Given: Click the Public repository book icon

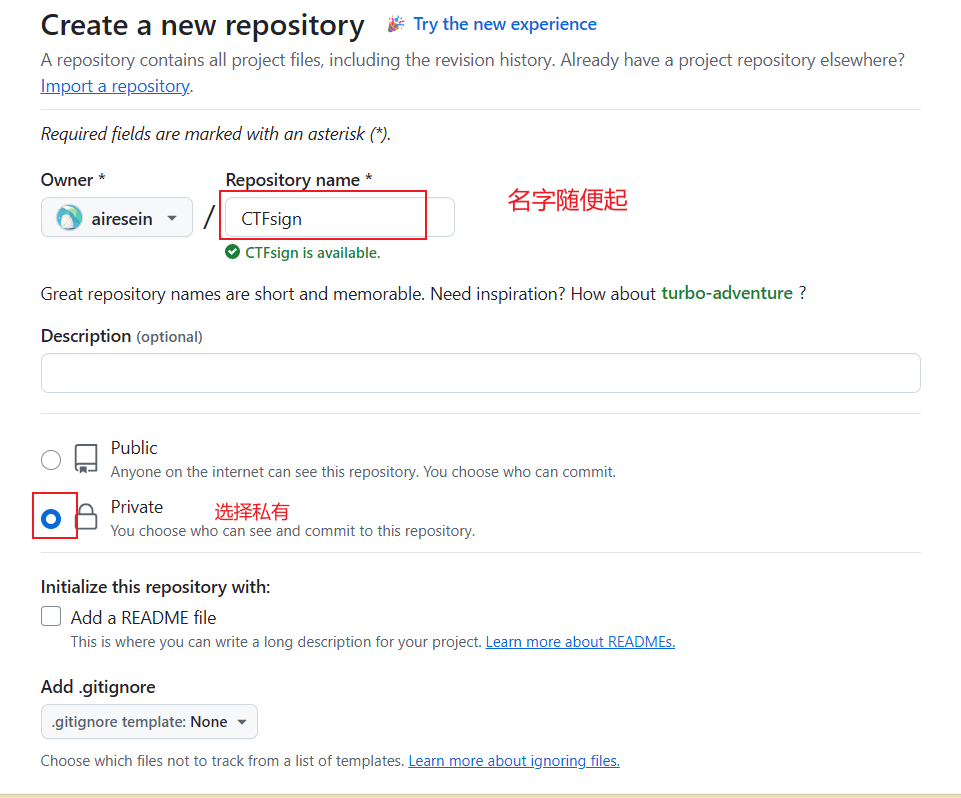Looking at the screenshot, I should (x=86, y=459).
